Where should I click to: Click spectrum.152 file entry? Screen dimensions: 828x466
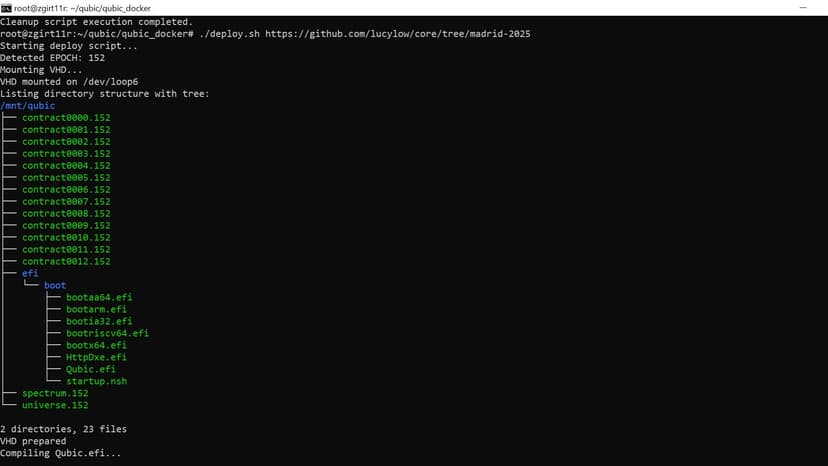[x=55, y=393]
